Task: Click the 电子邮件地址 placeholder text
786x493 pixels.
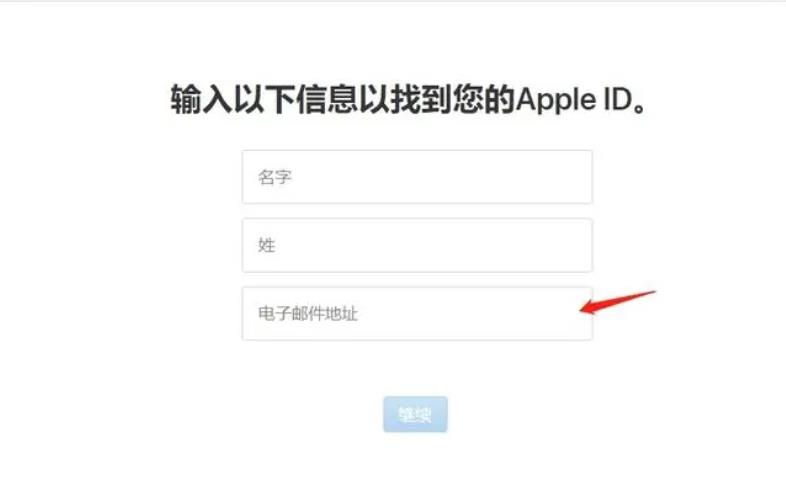Action: click(307, 313)
